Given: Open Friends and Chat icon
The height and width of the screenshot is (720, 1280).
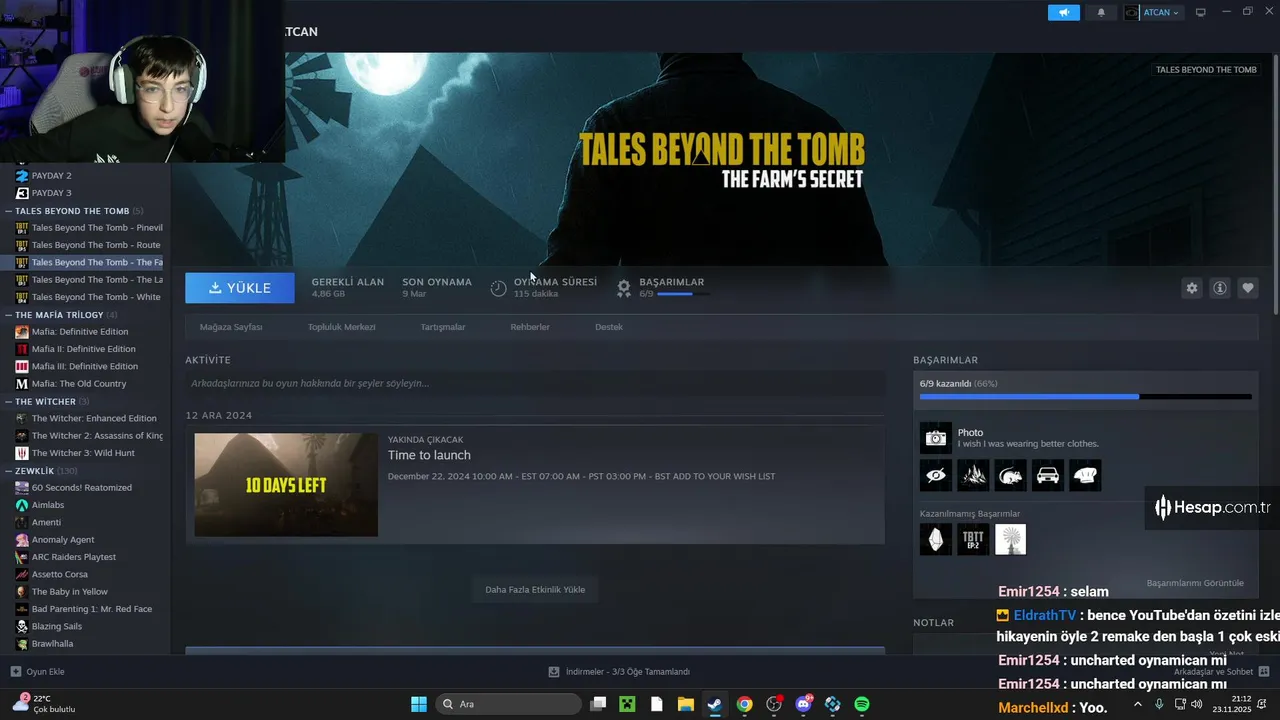Looking at the screenshot, I should click(1264, 672).
